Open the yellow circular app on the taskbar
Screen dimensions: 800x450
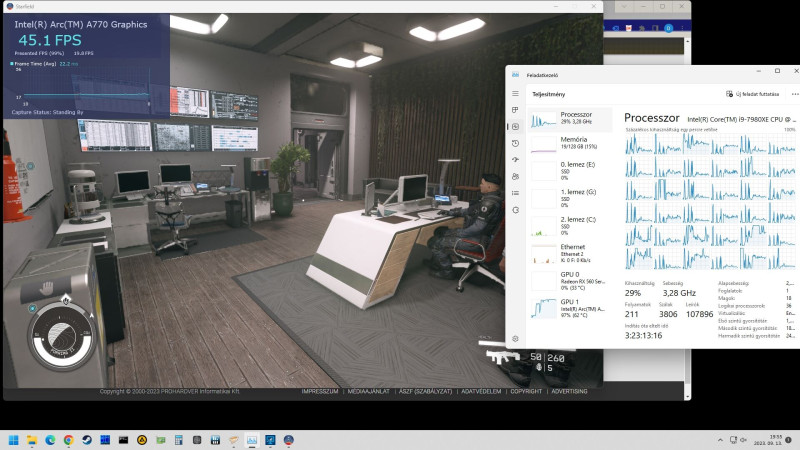coord(142,440)
